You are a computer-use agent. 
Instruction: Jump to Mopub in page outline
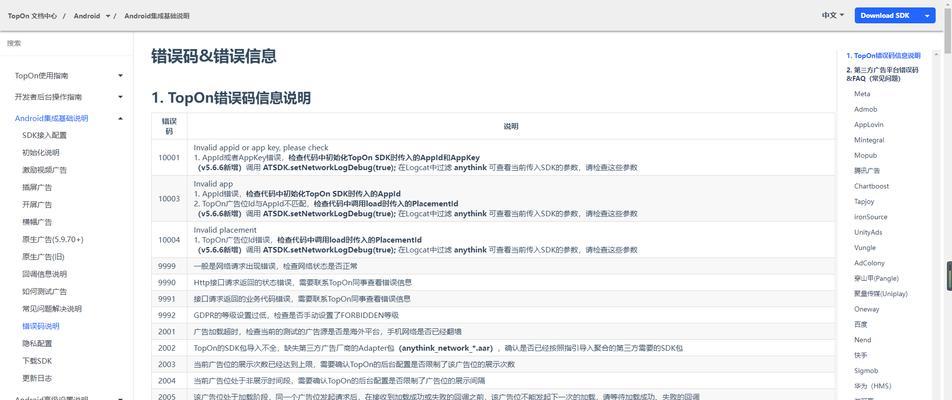865,155
